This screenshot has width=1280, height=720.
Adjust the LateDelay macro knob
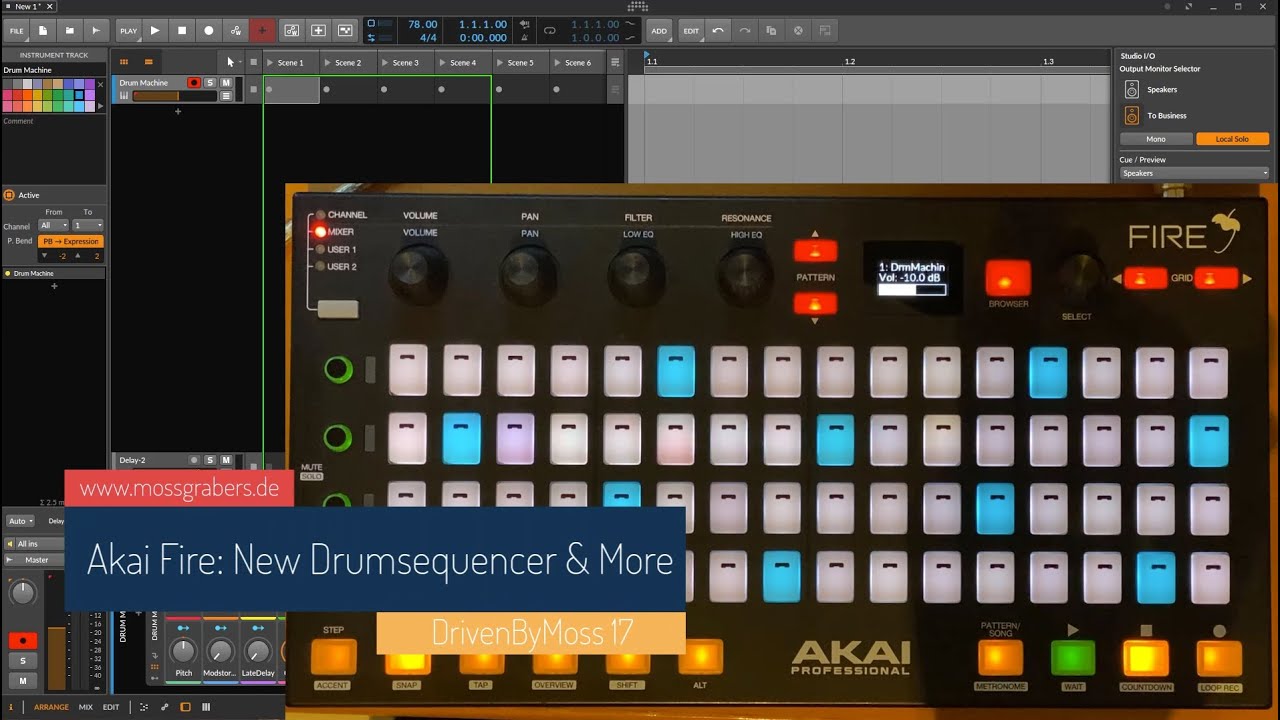click(x=258, y=651)
